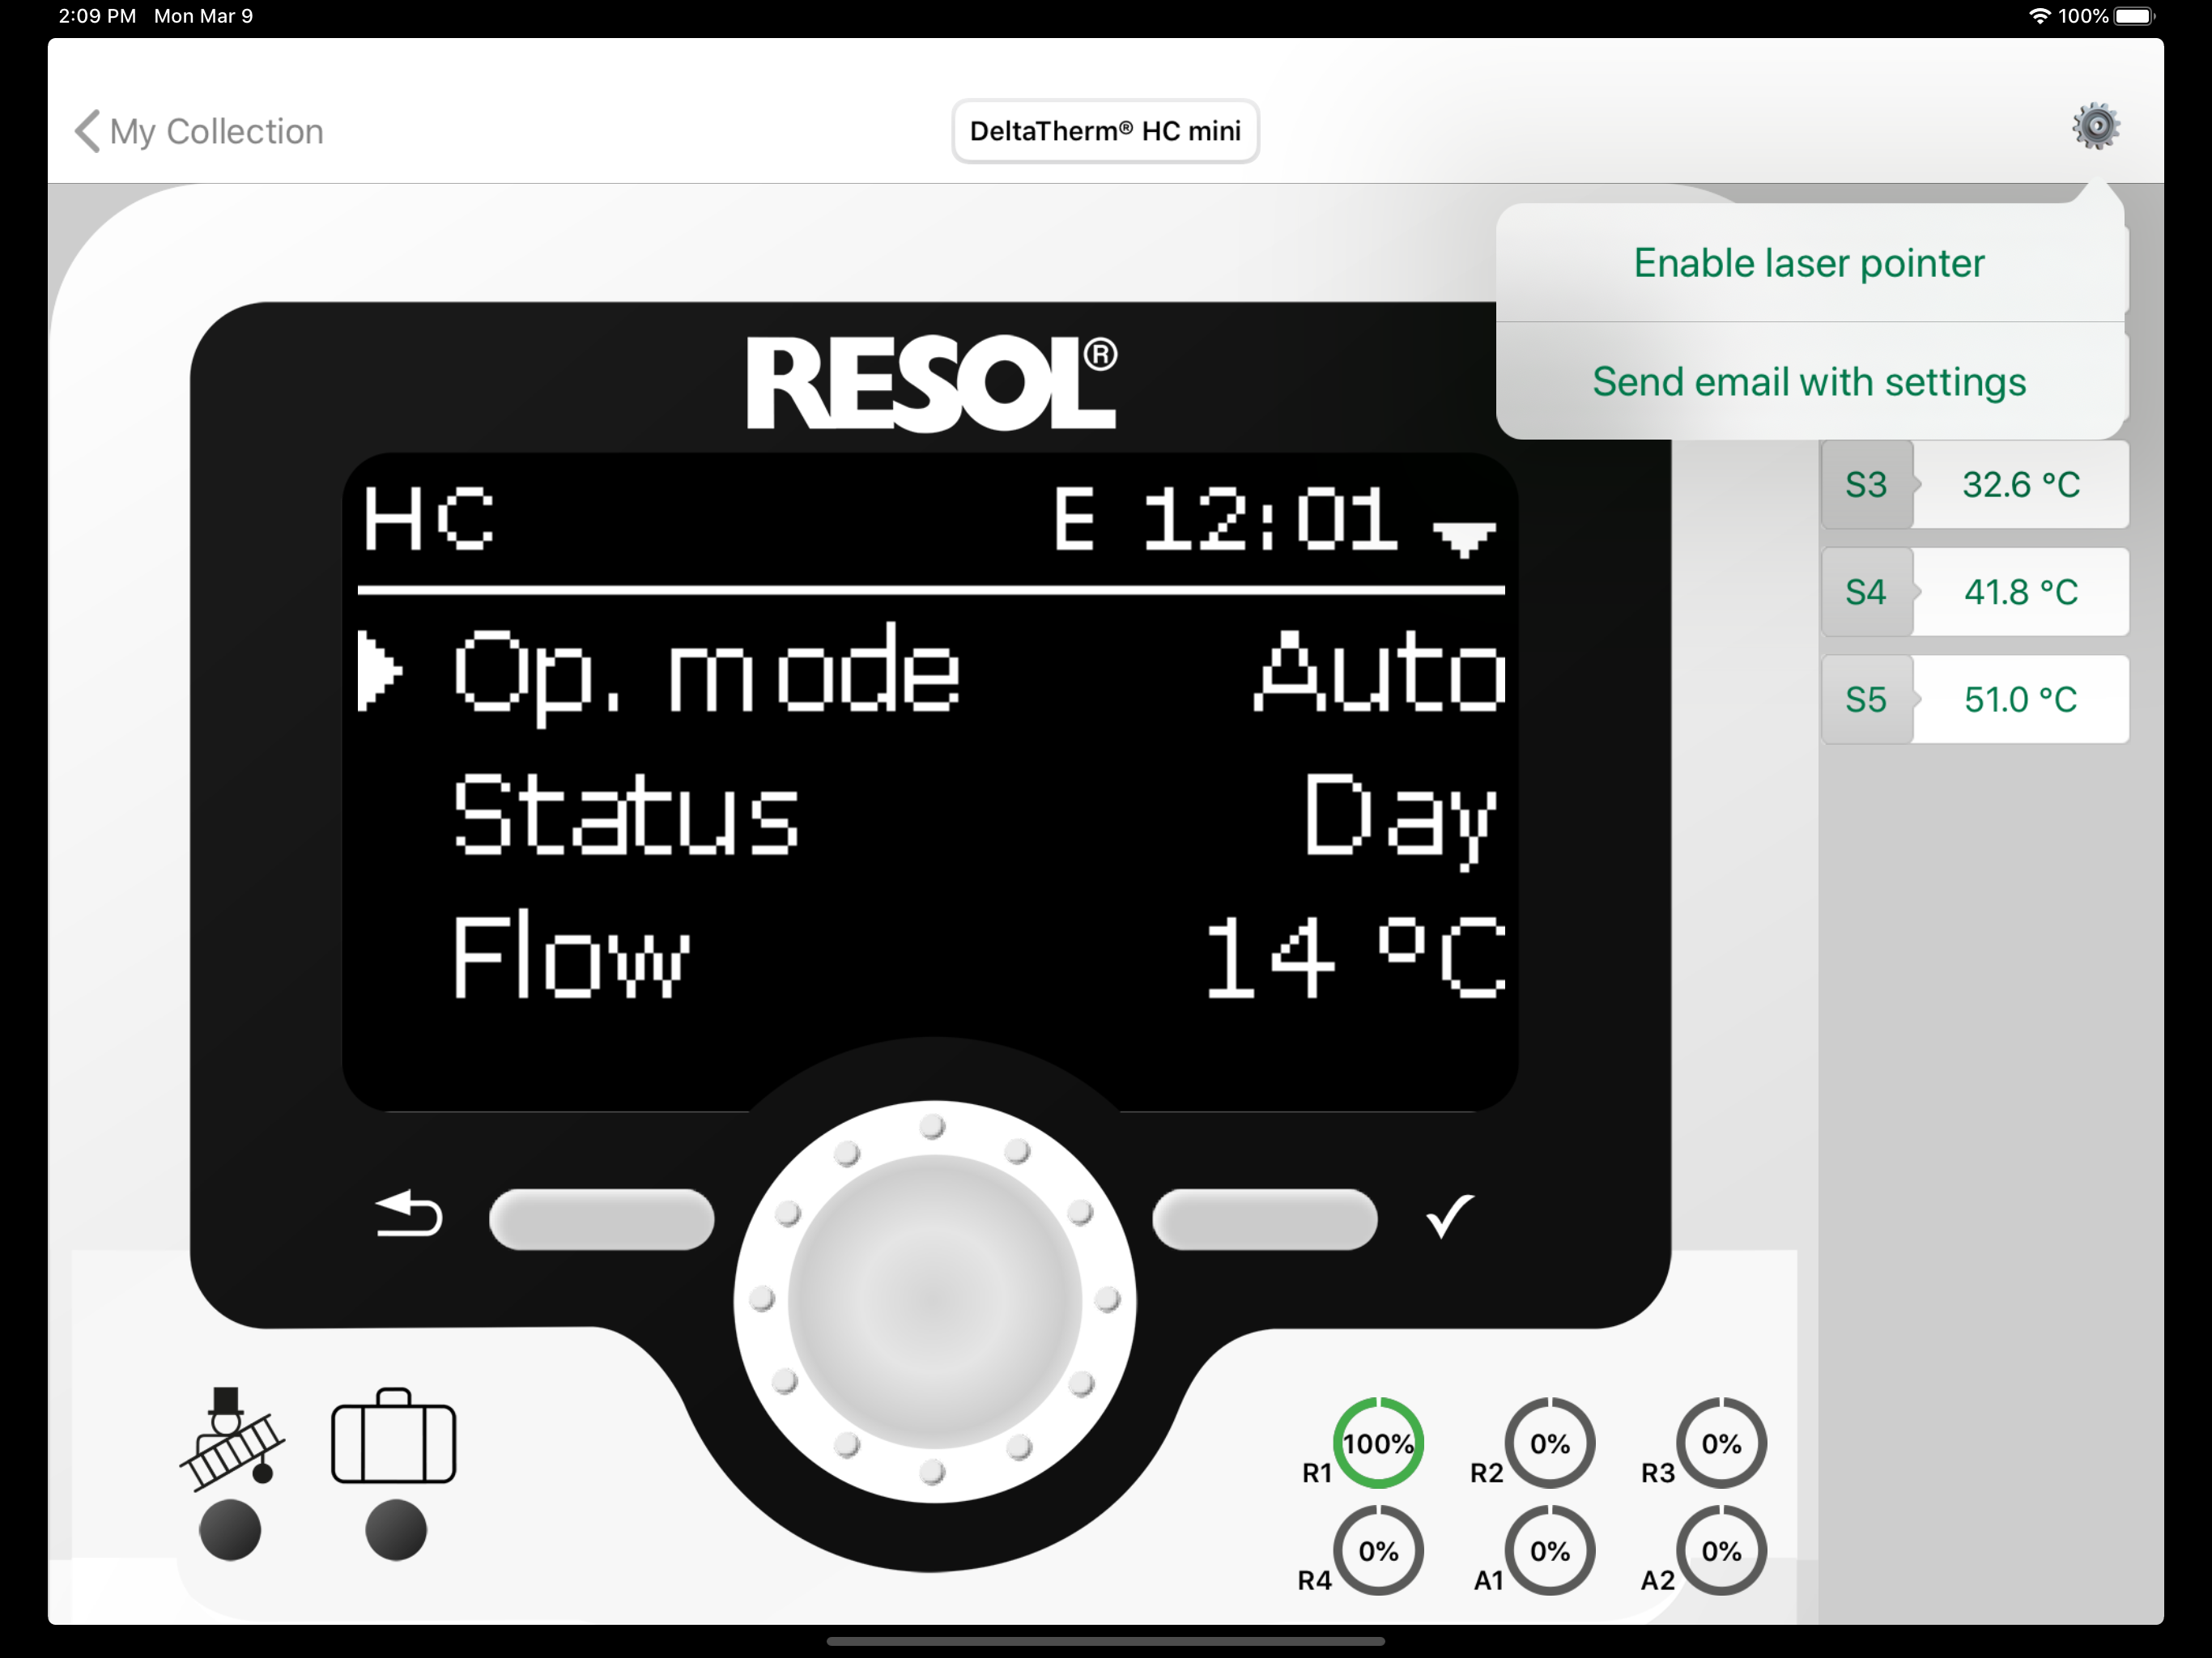The width and height of the screenshot is (2212, 1658).
Task: Select the R2 0% relay indicator
Action: point(1550,1443)
